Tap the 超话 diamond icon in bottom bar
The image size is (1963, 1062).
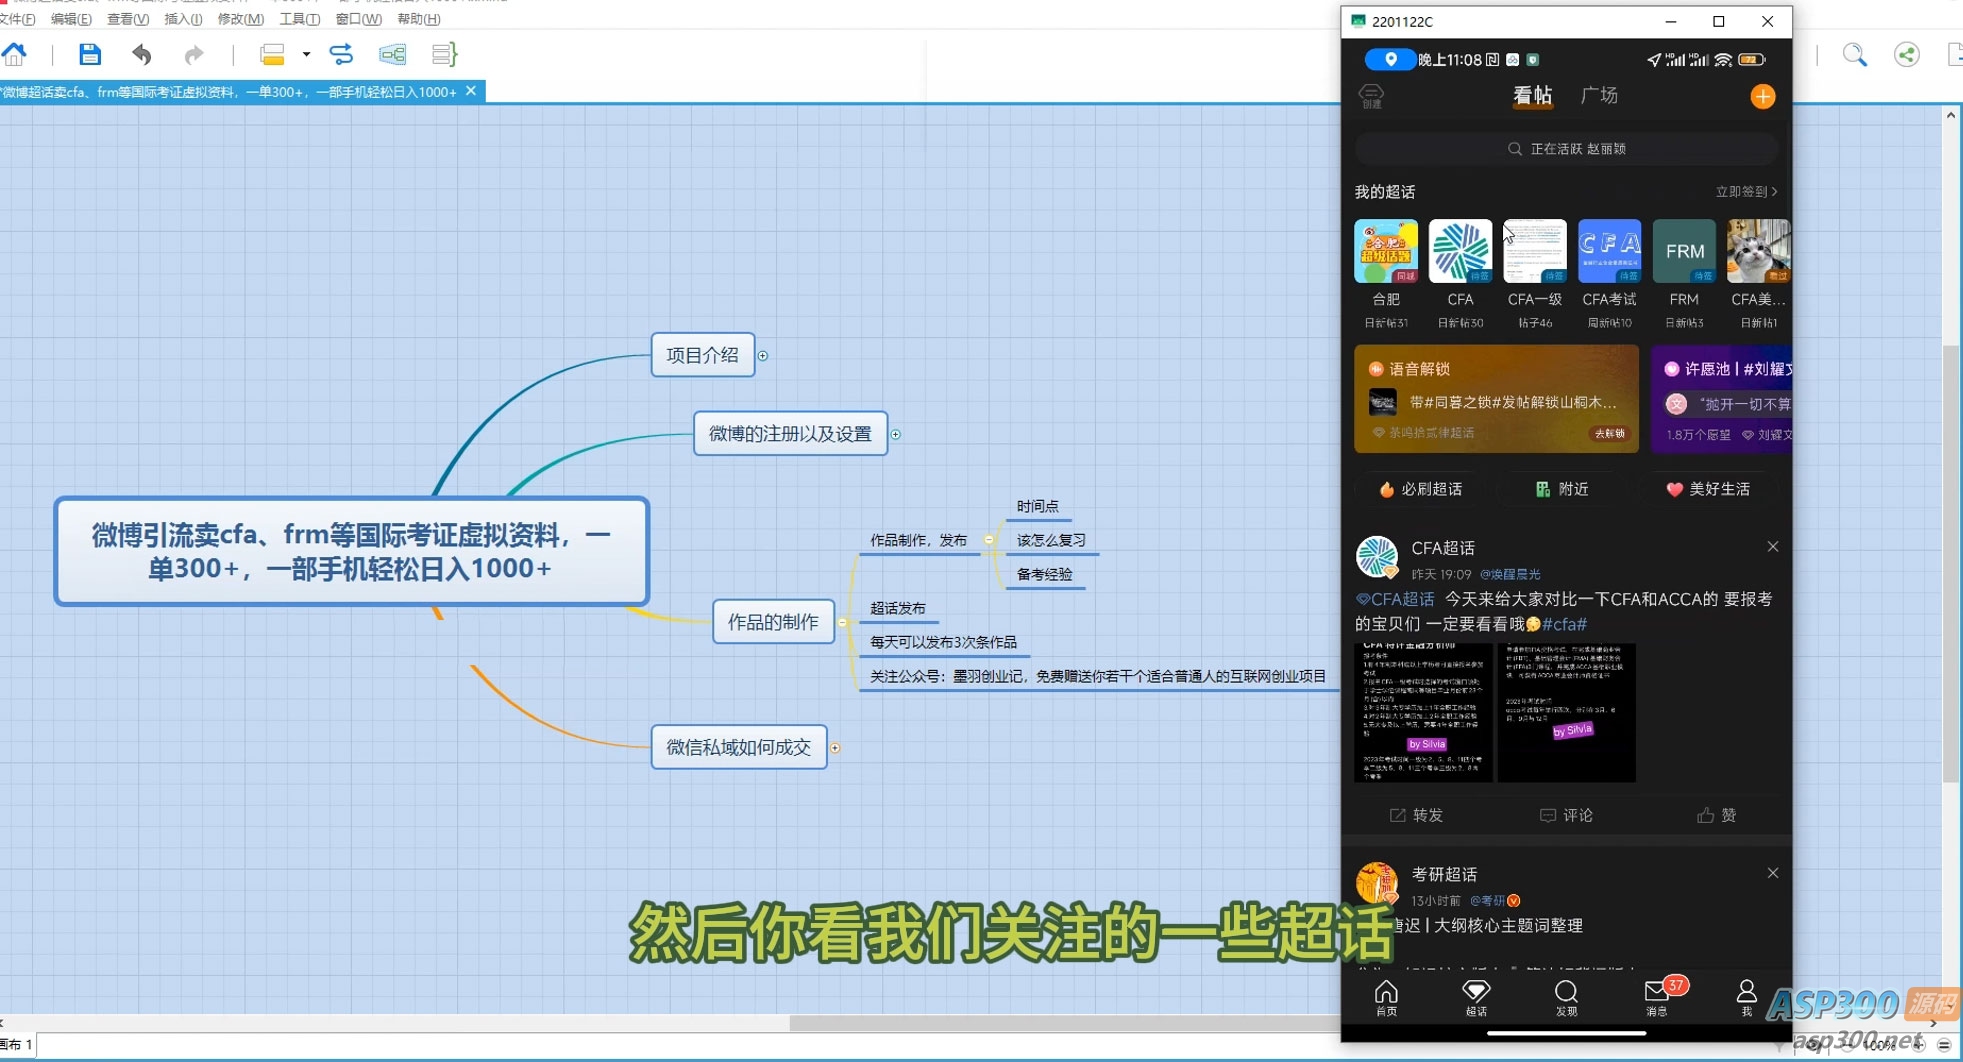(1476, 998)
